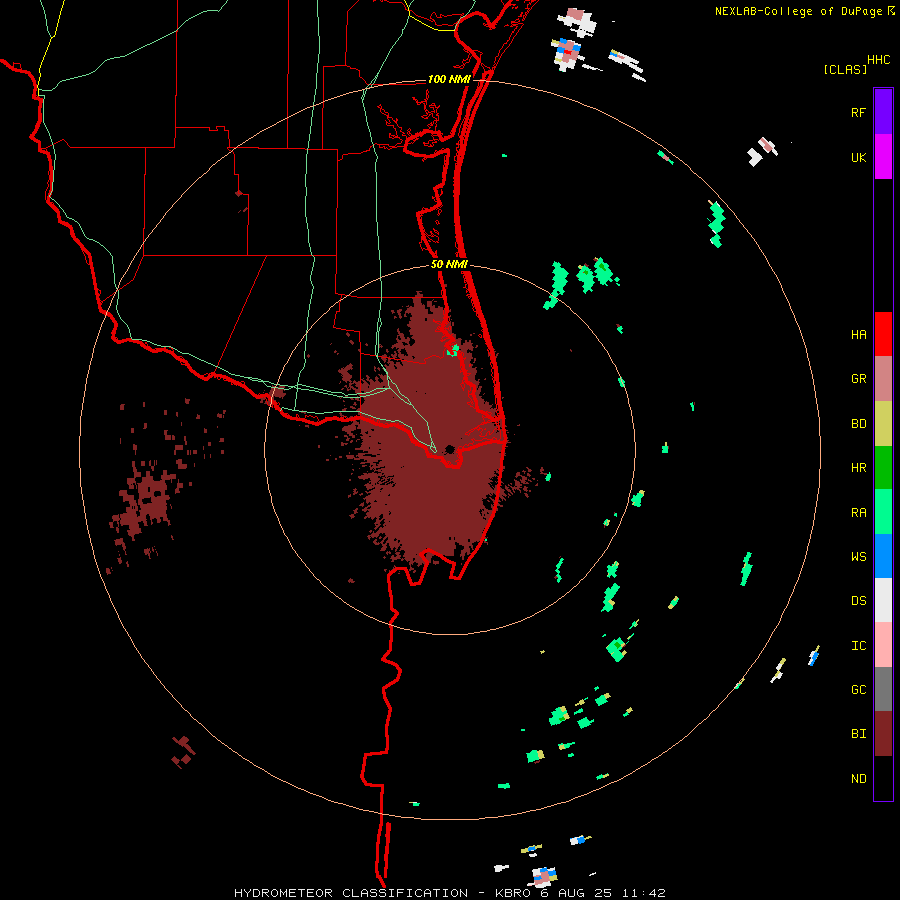The height and width of the screenshot is (900, 900).
Task: Click the RF legend label
Action: tap(858, 112)
